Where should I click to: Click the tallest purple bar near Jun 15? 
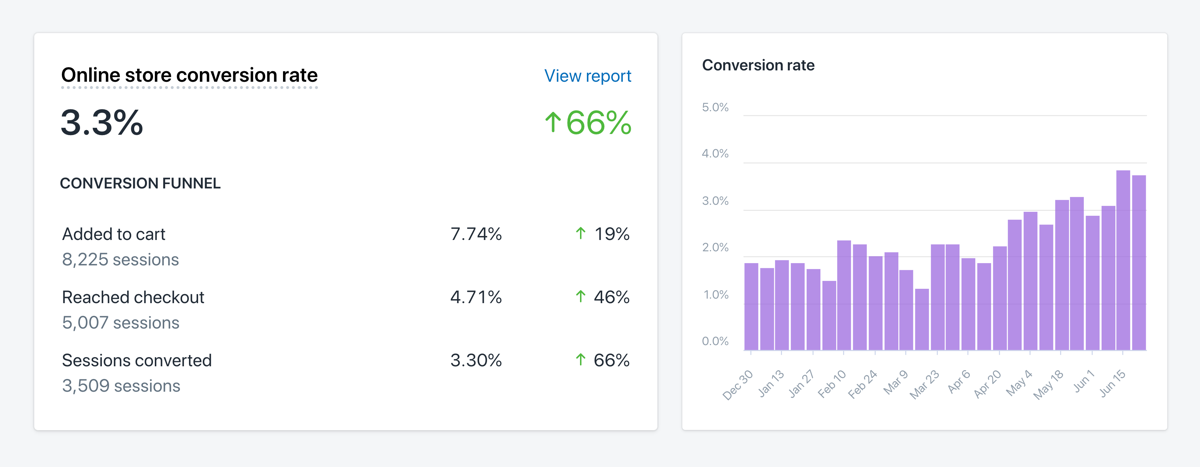click(x=1123, y=260)
